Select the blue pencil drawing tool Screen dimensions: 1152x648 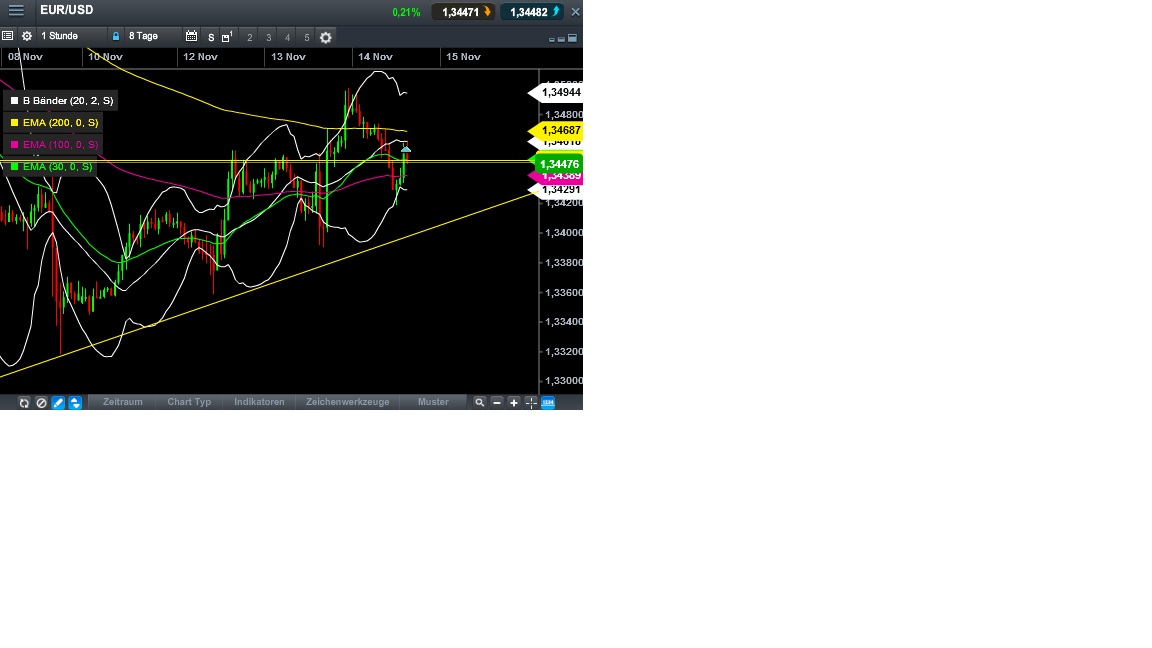point(57,402)
